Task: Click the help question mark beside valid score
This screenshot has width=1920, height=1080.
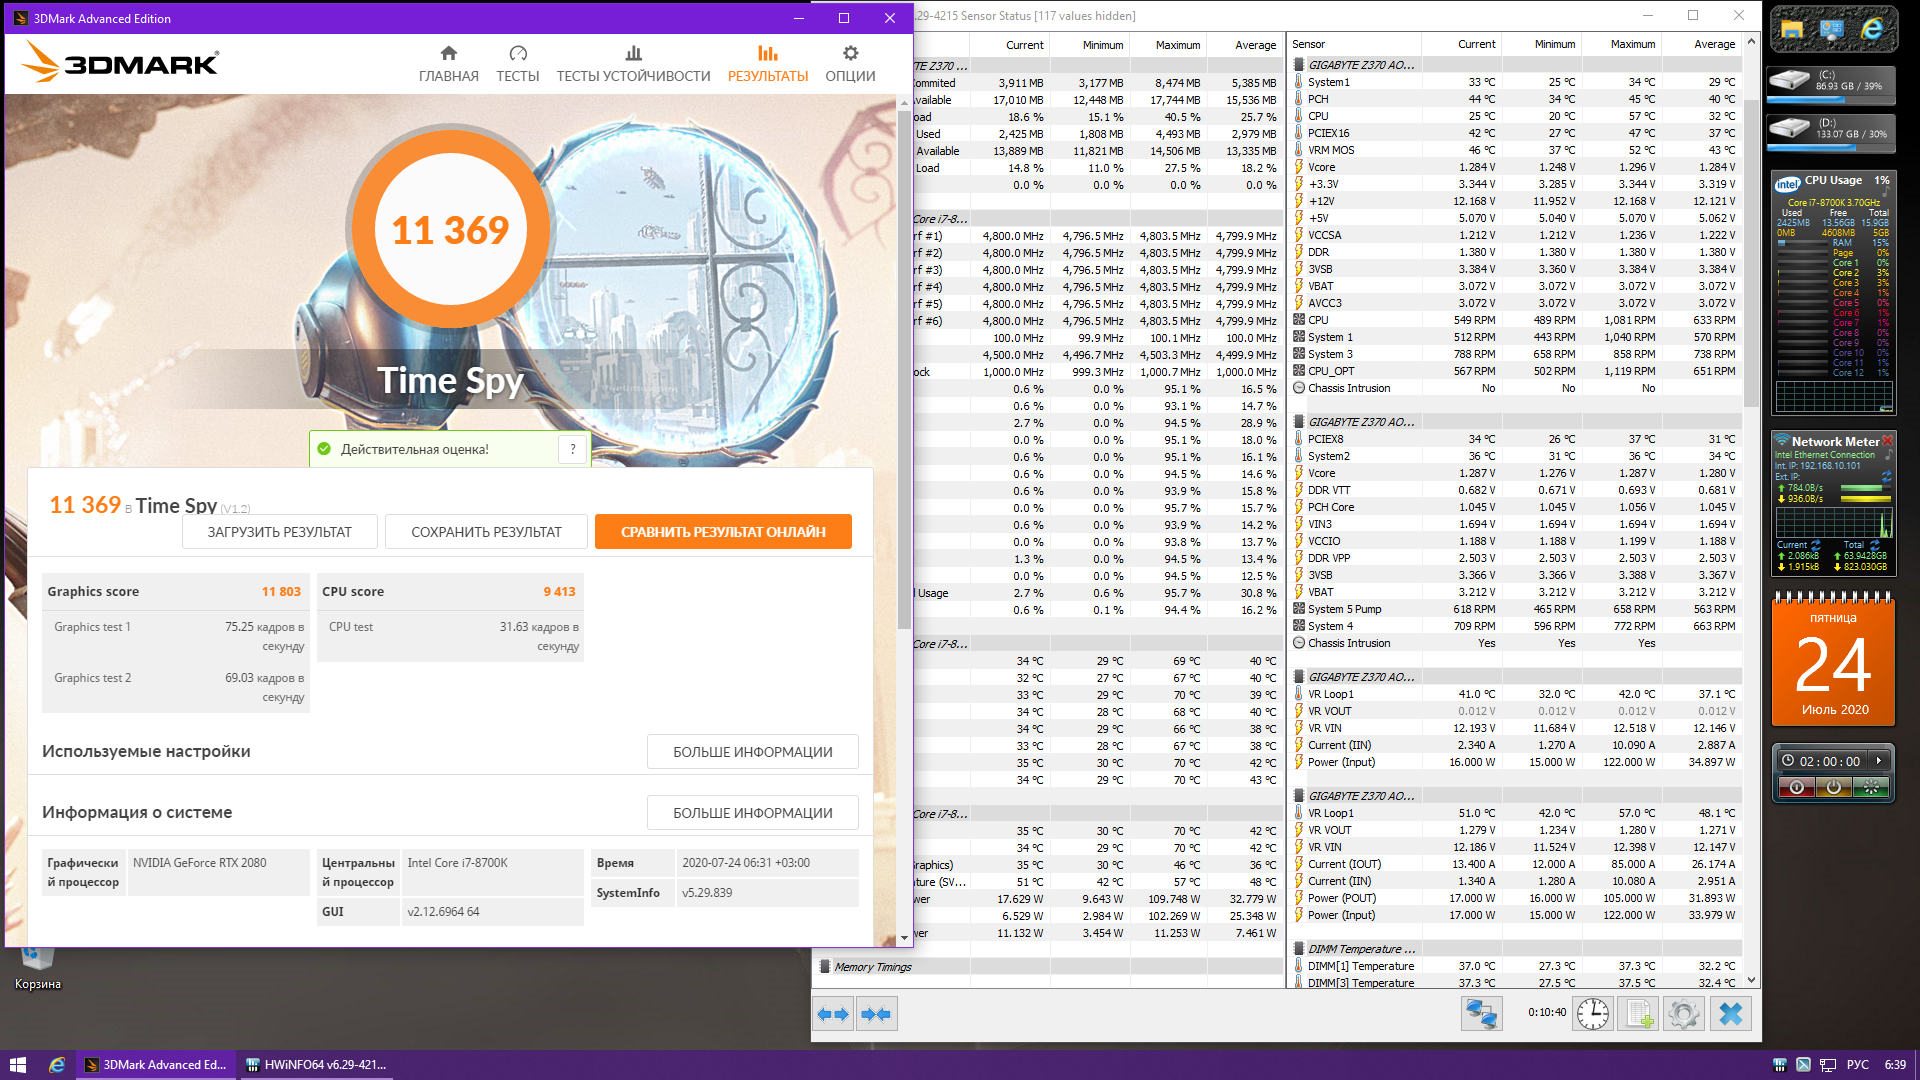Action: click(573, 449)
